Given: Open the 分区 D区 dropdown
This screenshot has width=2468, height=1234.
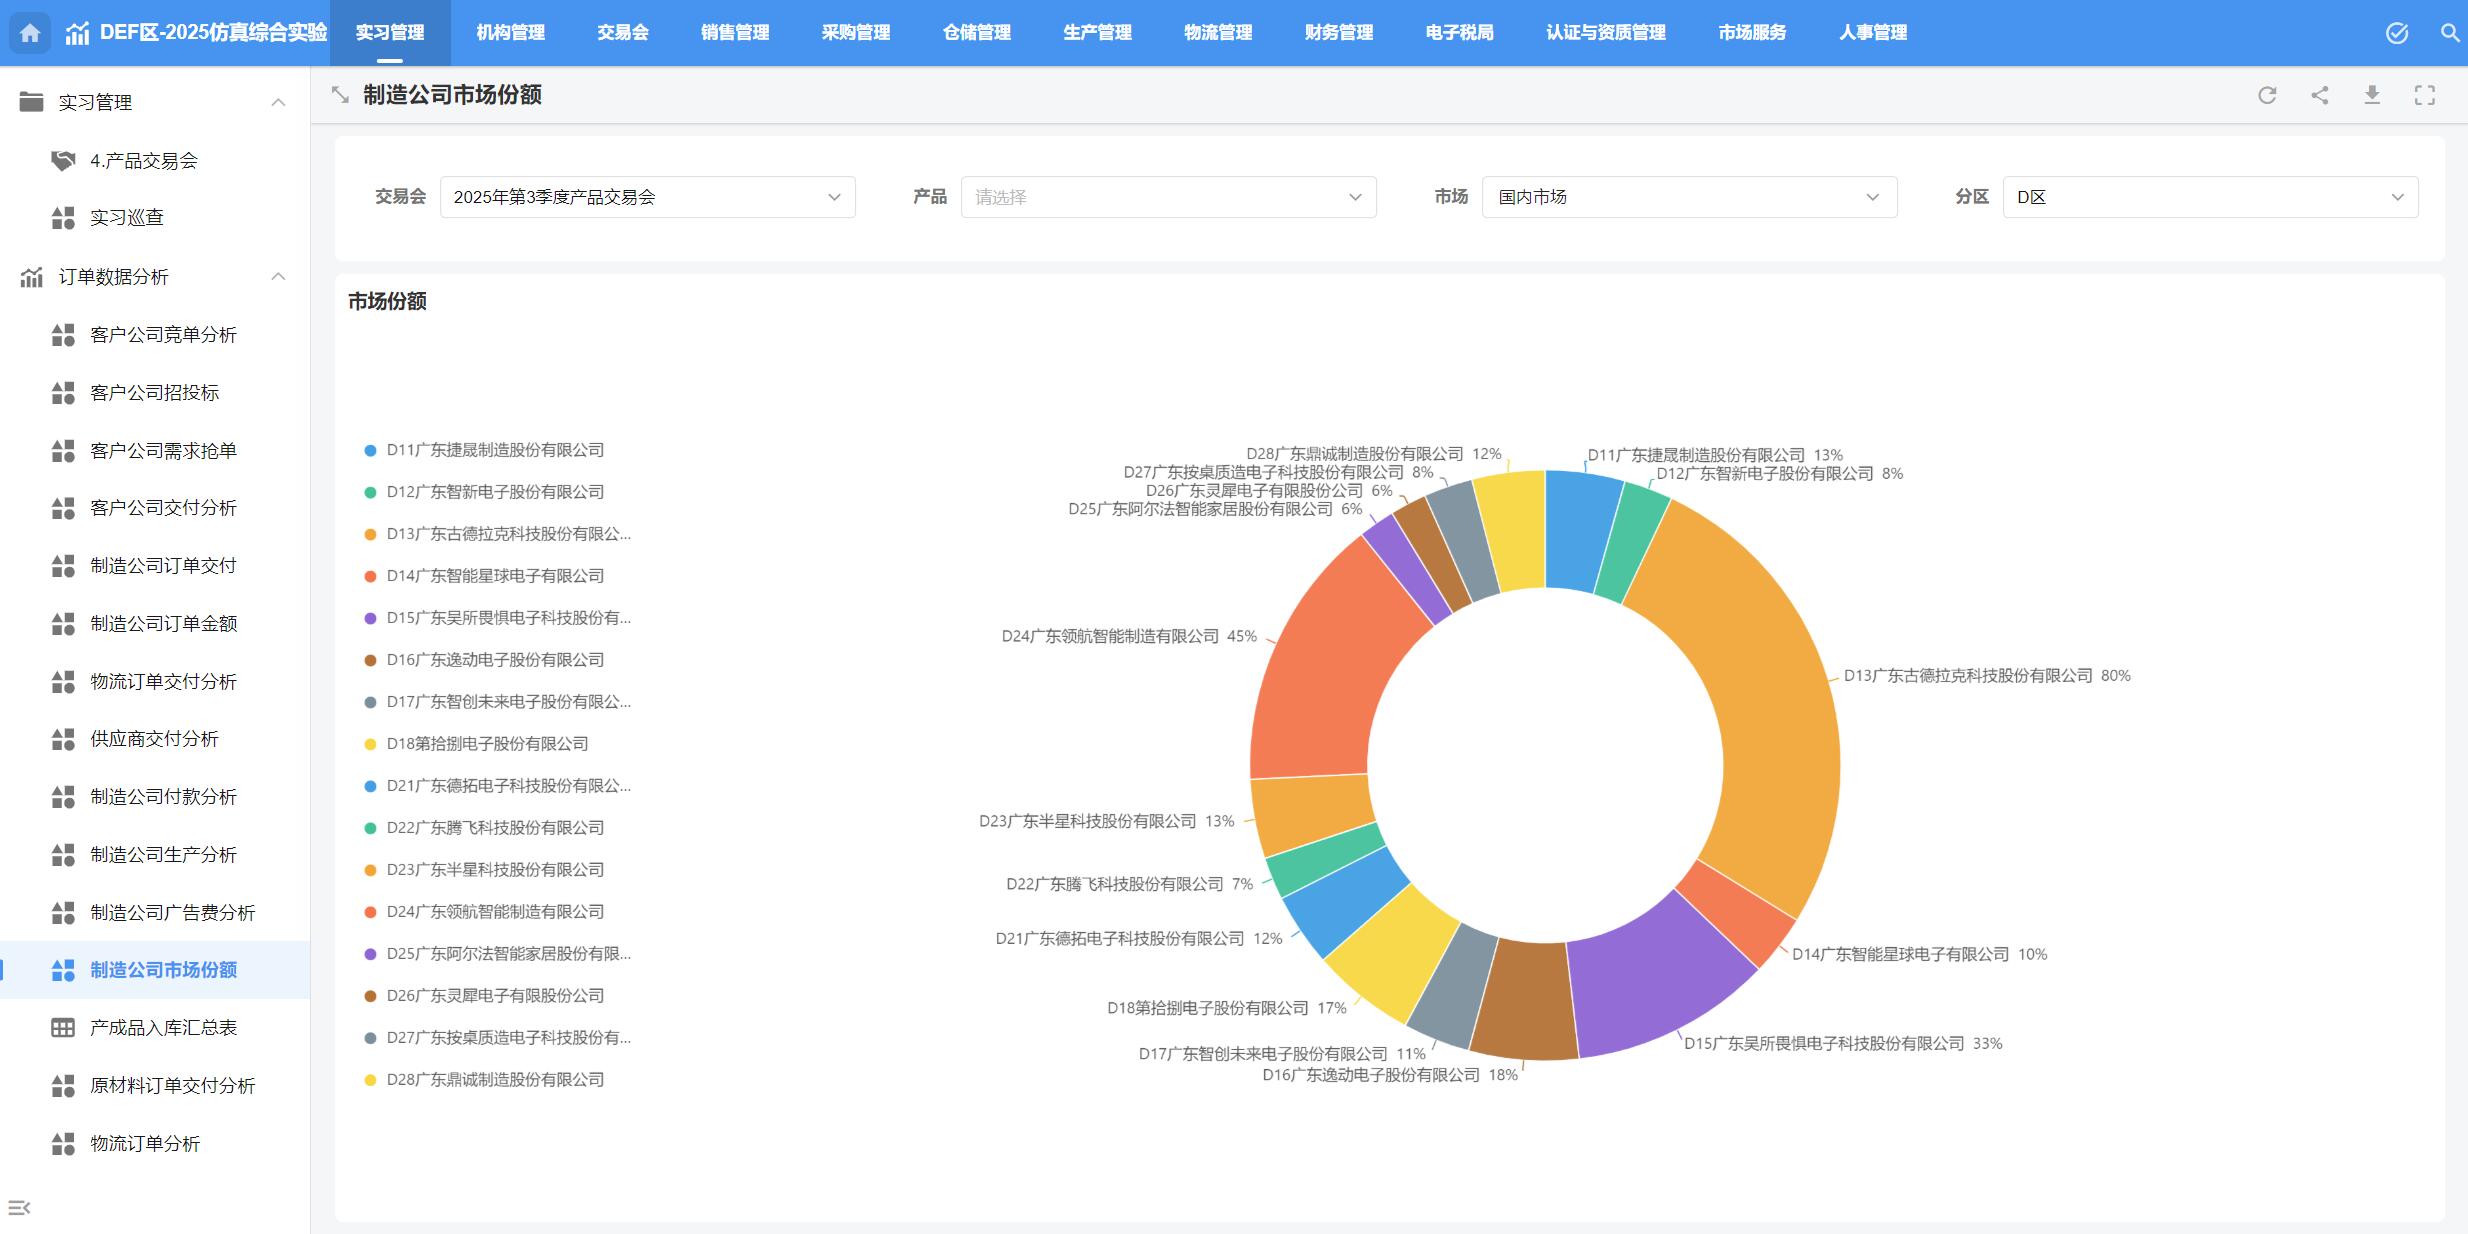Looking at the screenshot, I should 2210,197.
